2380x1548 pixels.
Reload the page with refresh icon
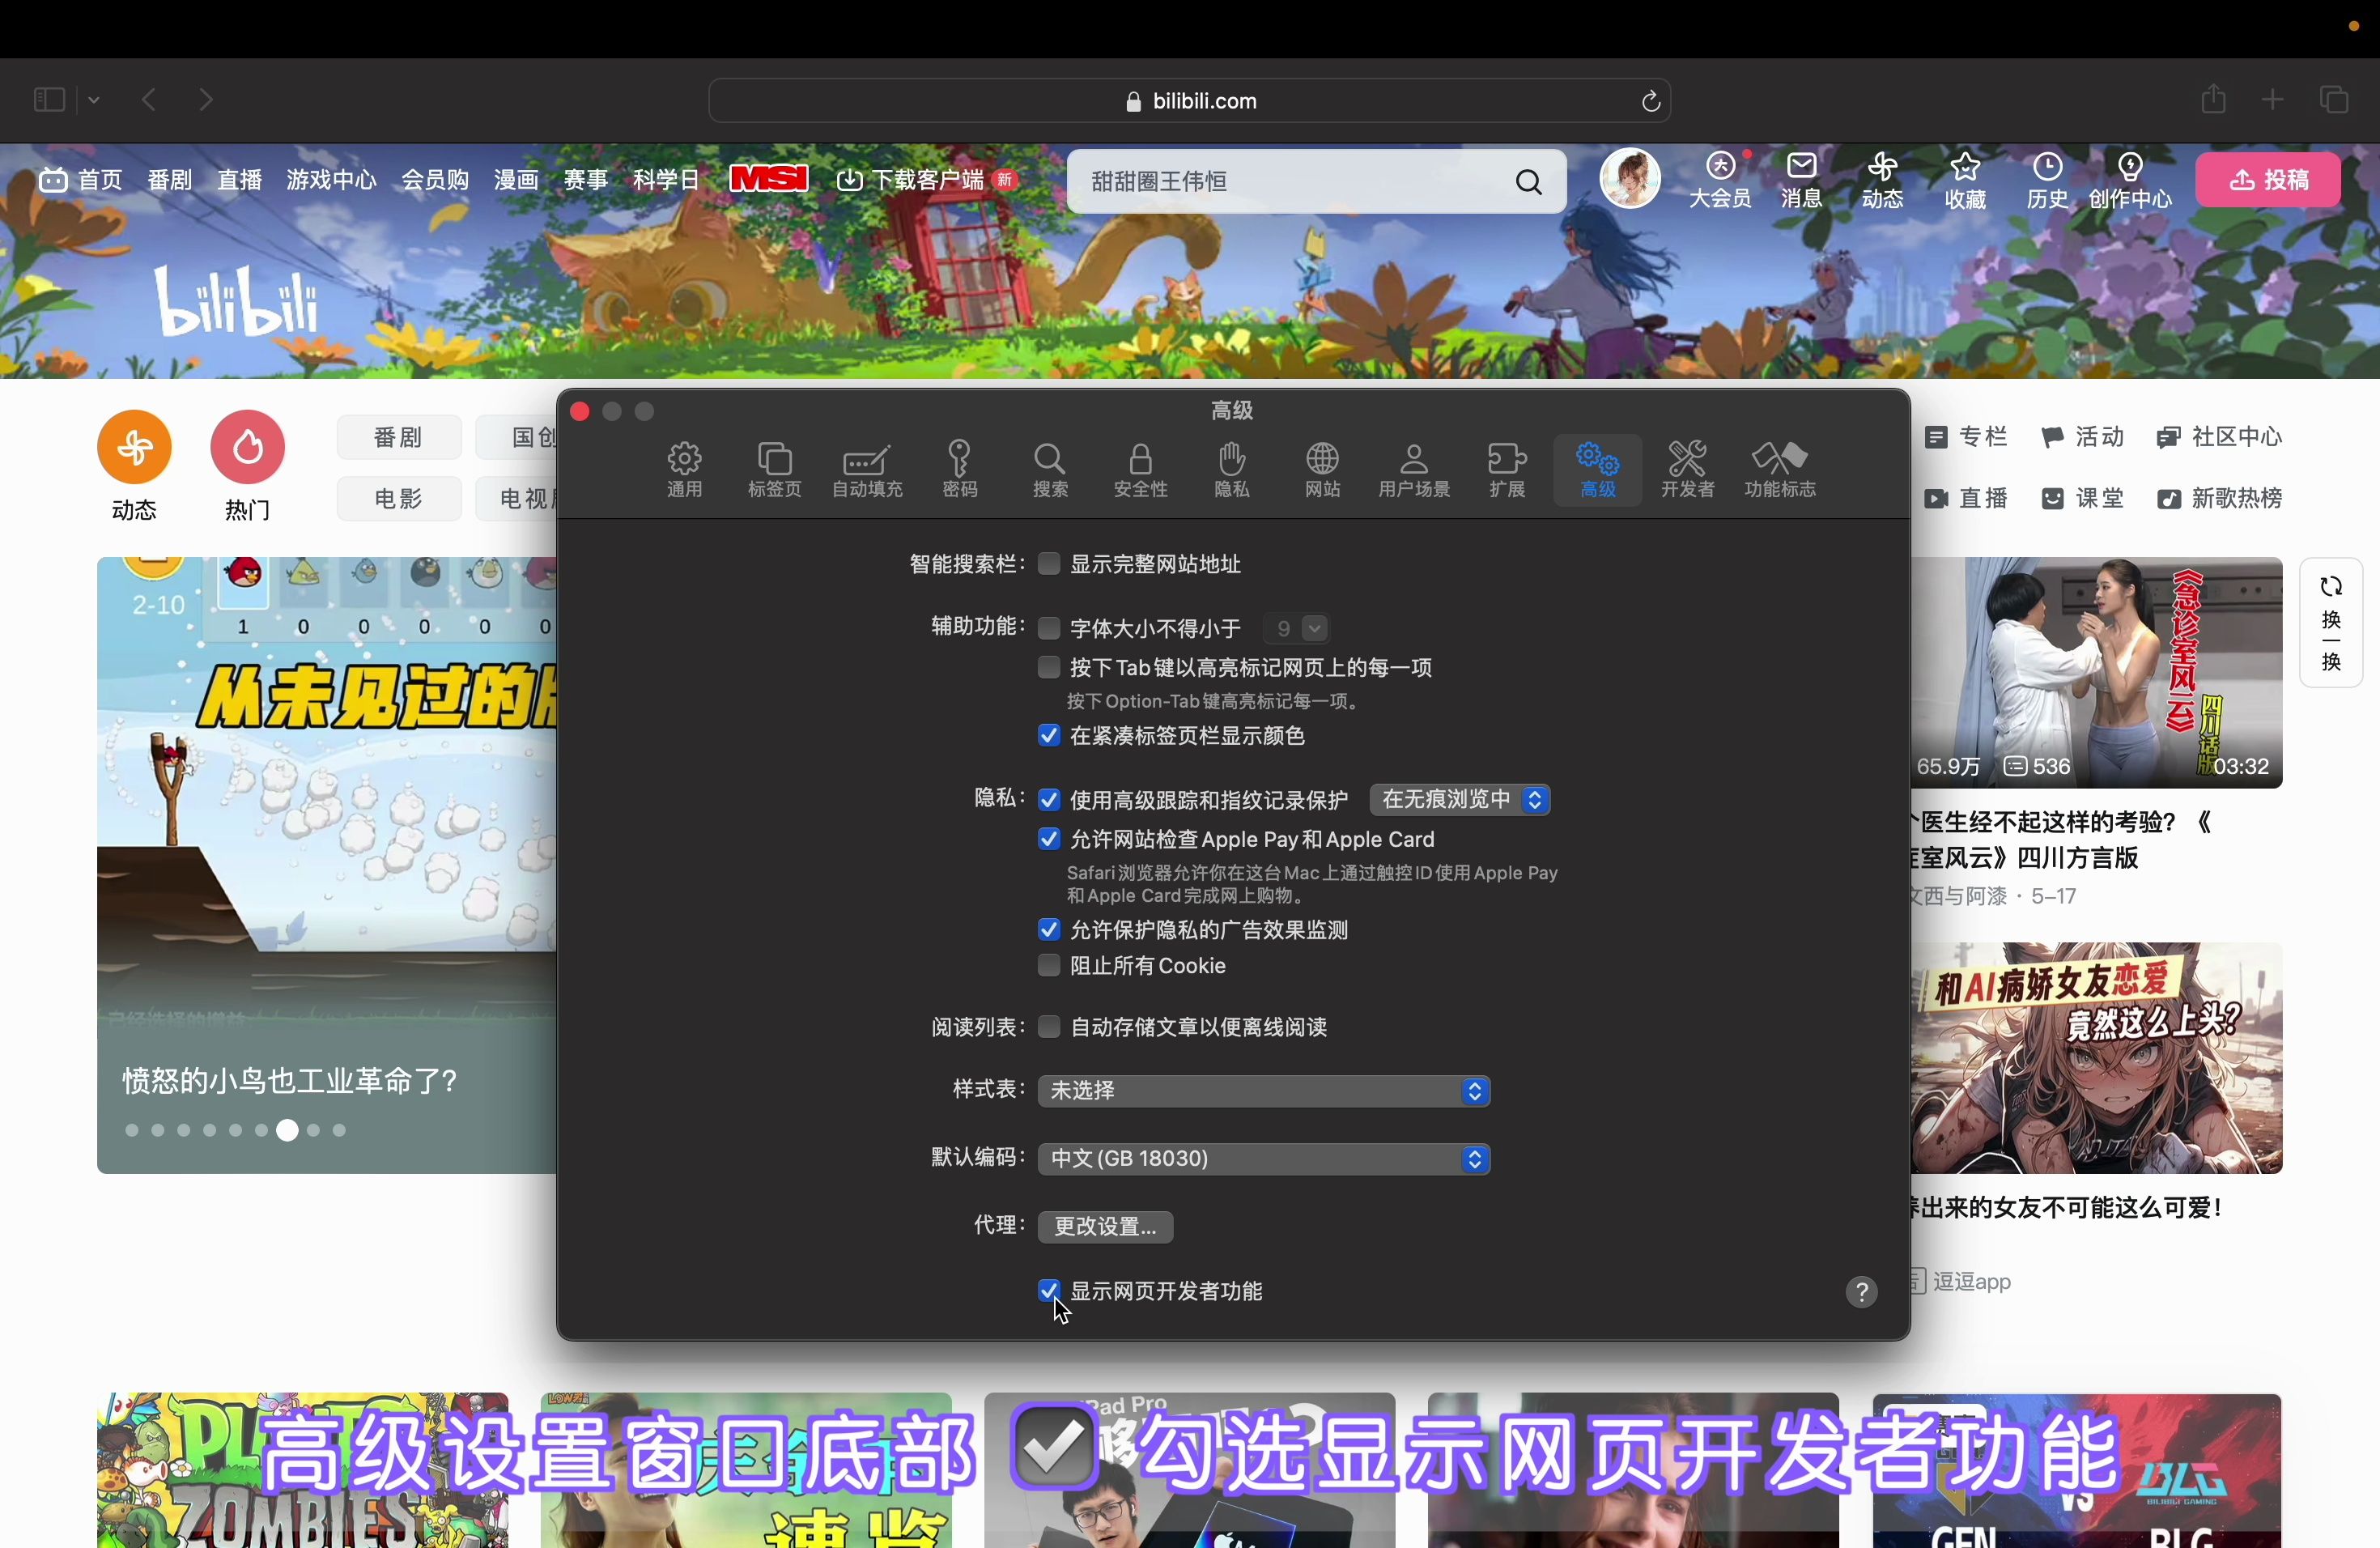(1651, 101)
